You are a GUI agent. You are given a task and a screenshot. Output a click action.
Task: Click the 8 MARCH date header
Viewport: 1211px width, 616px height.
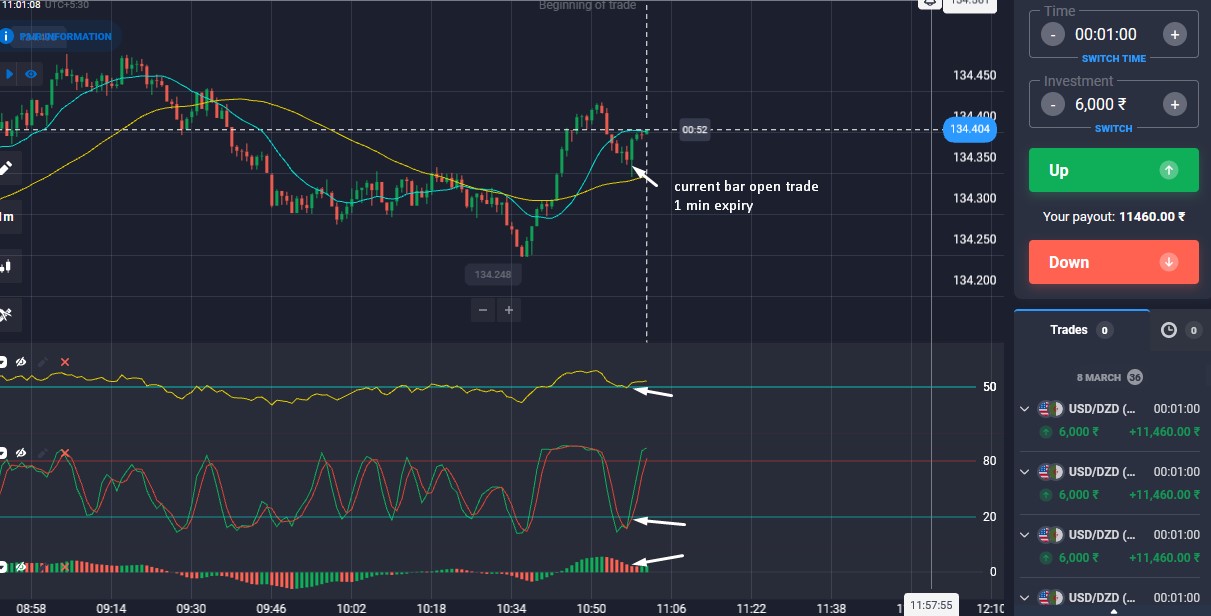pyautogui.click(x=1098, y=377)
